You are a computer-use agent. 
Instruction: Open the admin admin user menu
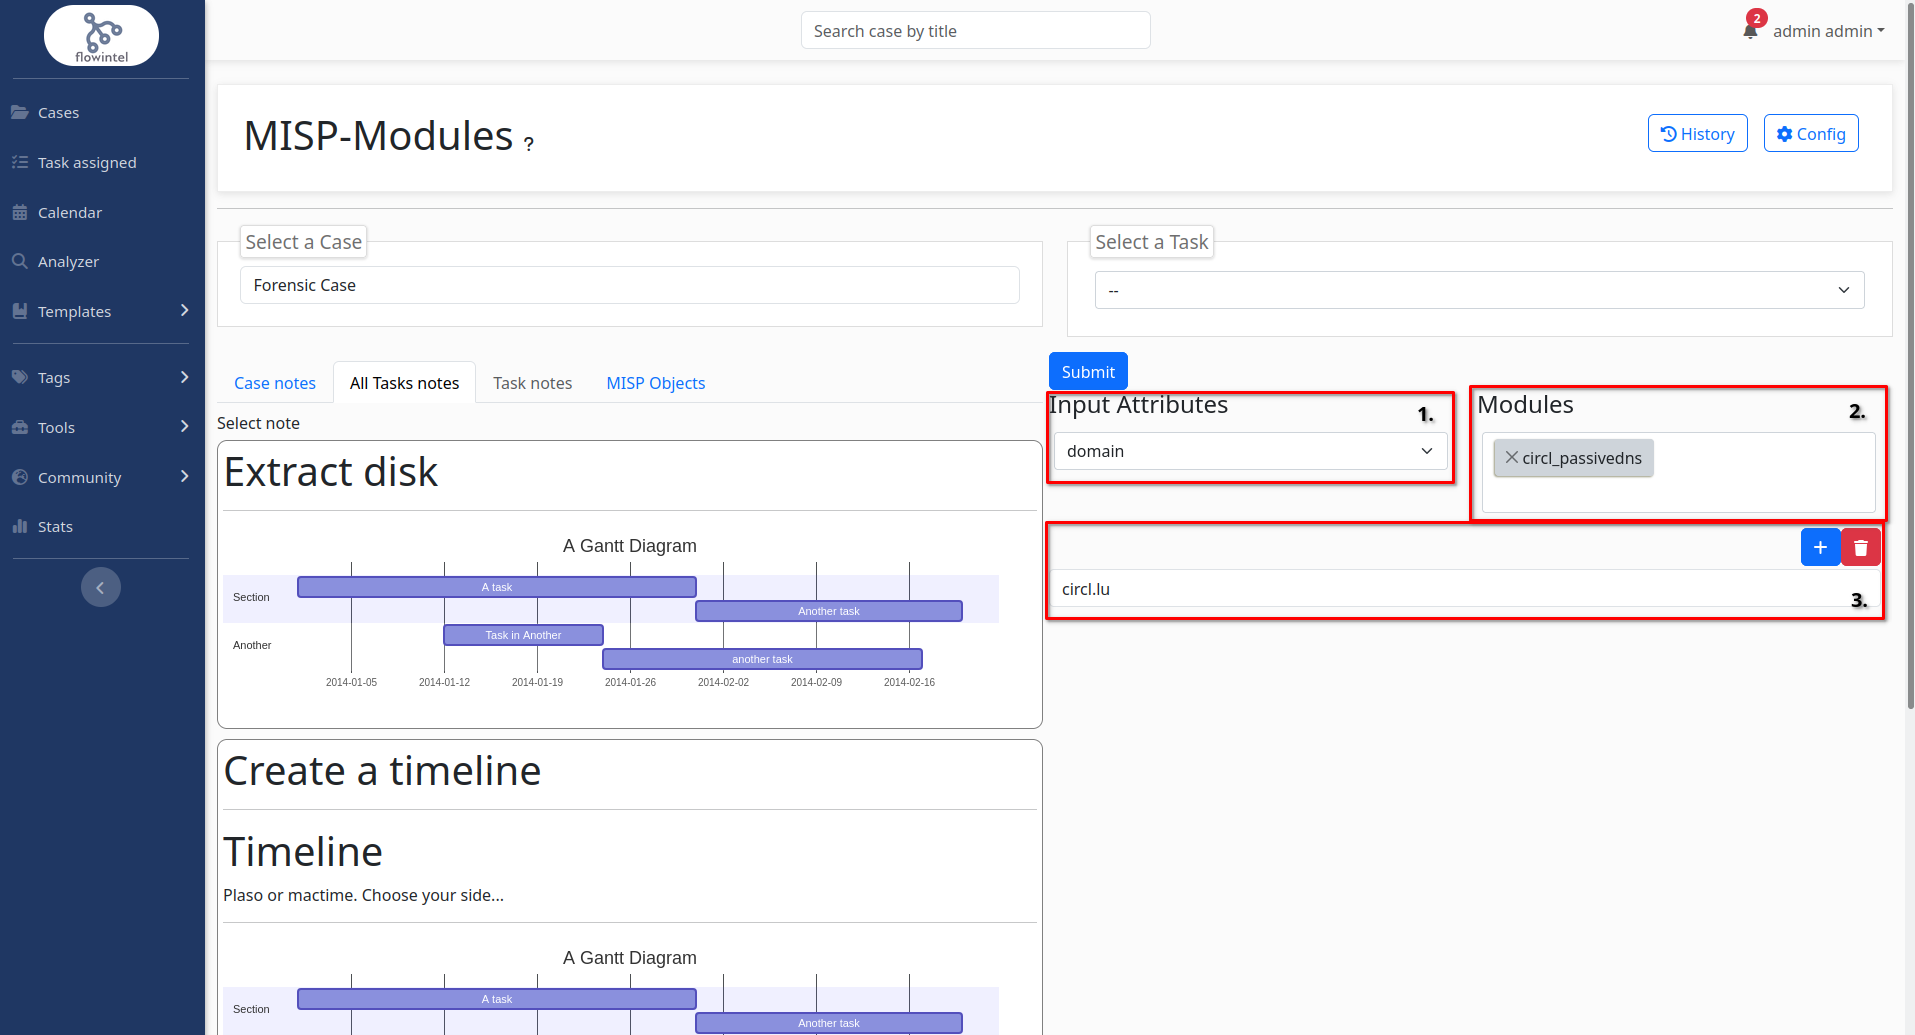point(1828,31)
